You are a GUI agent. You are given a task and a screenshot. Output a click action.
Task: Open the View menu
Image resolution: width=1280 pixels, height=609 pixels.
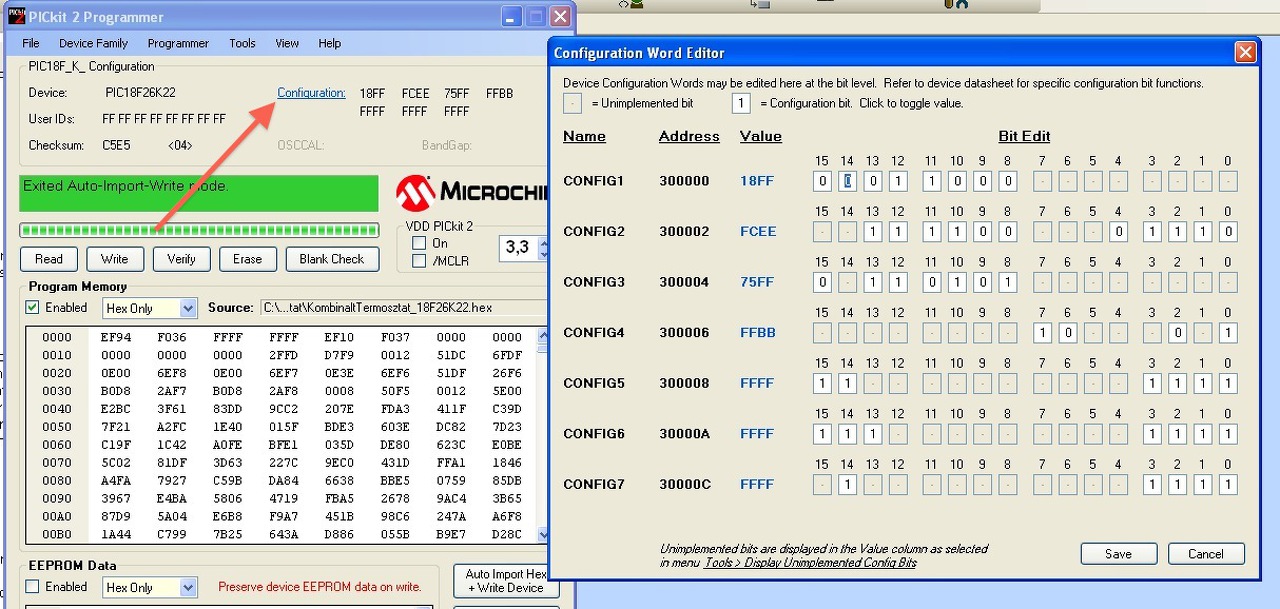pyautogui.click(x=287, y=43)
